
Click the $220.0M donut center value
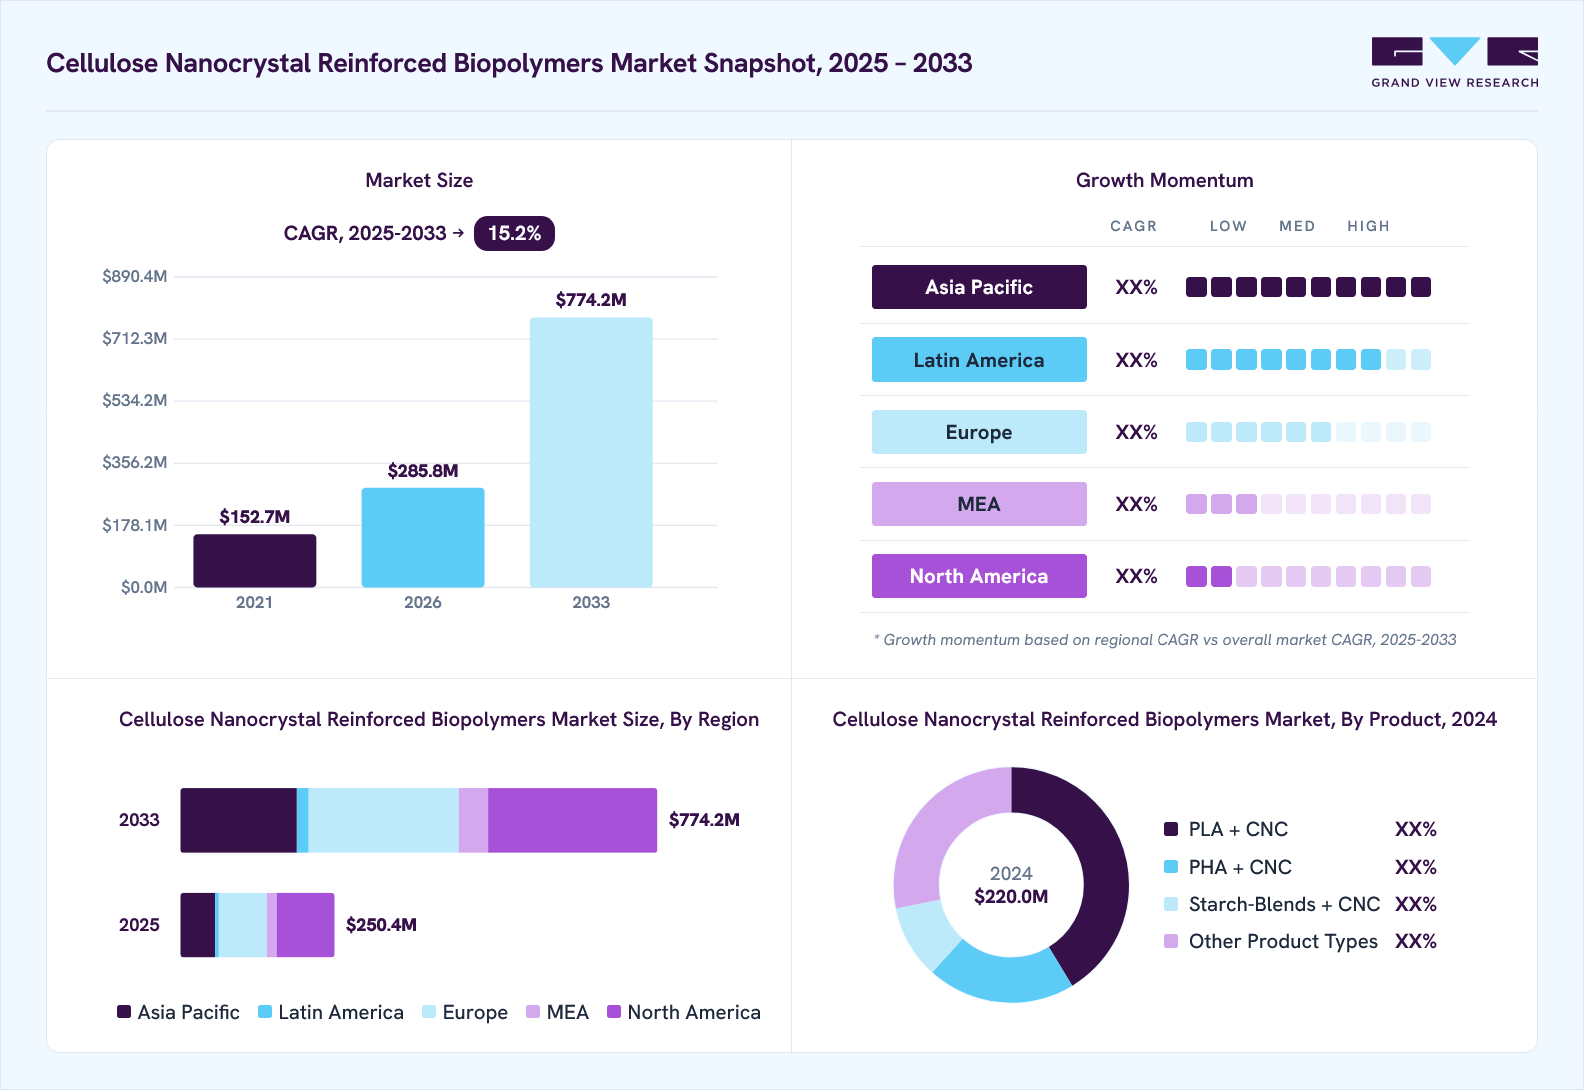pos(1011,897)
